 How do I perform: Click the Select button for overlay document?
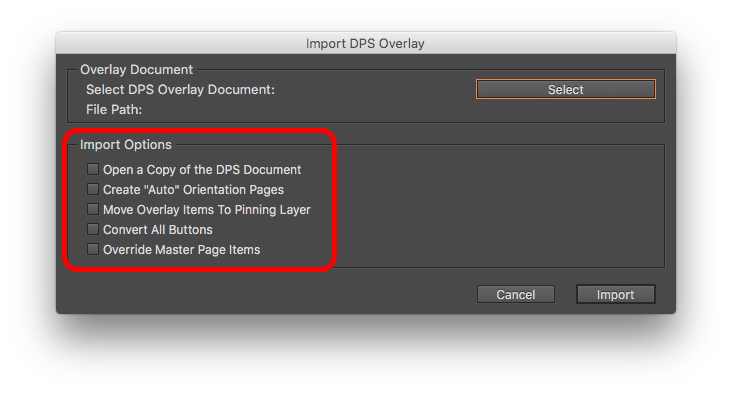tap(565, 89)
